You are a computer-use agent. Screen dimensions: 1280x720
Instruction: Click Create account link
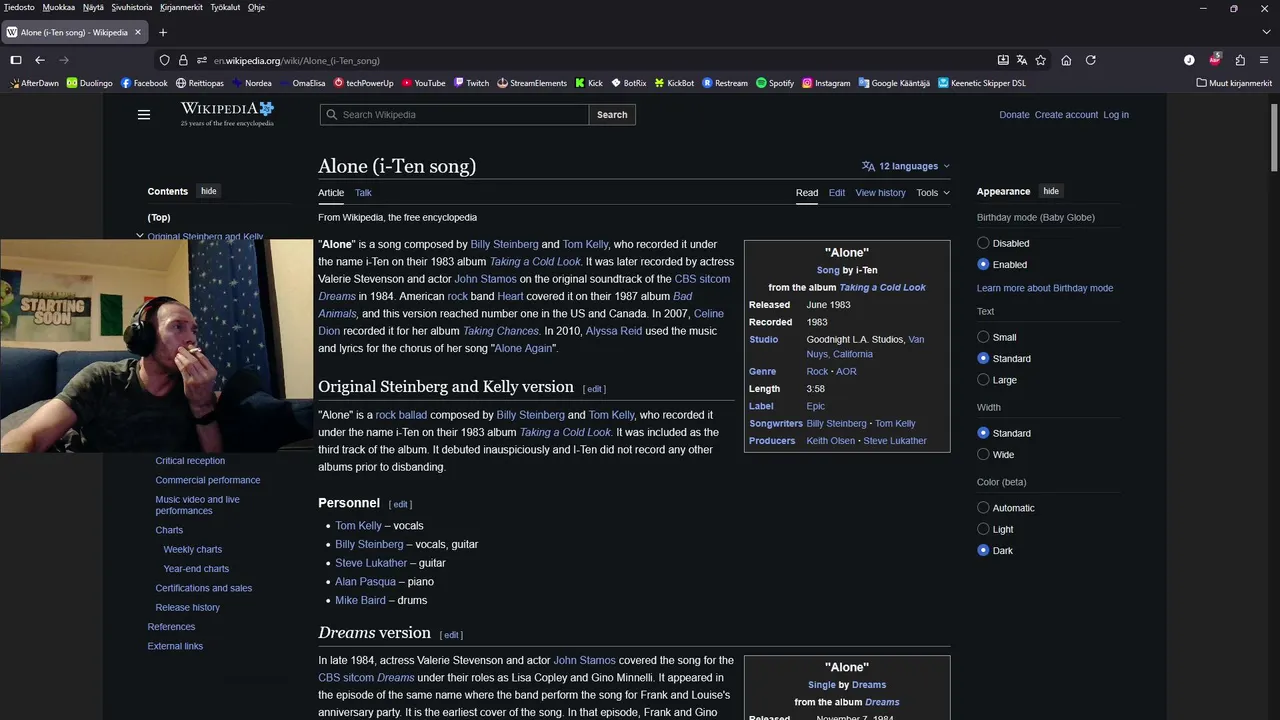[1066, 115]
